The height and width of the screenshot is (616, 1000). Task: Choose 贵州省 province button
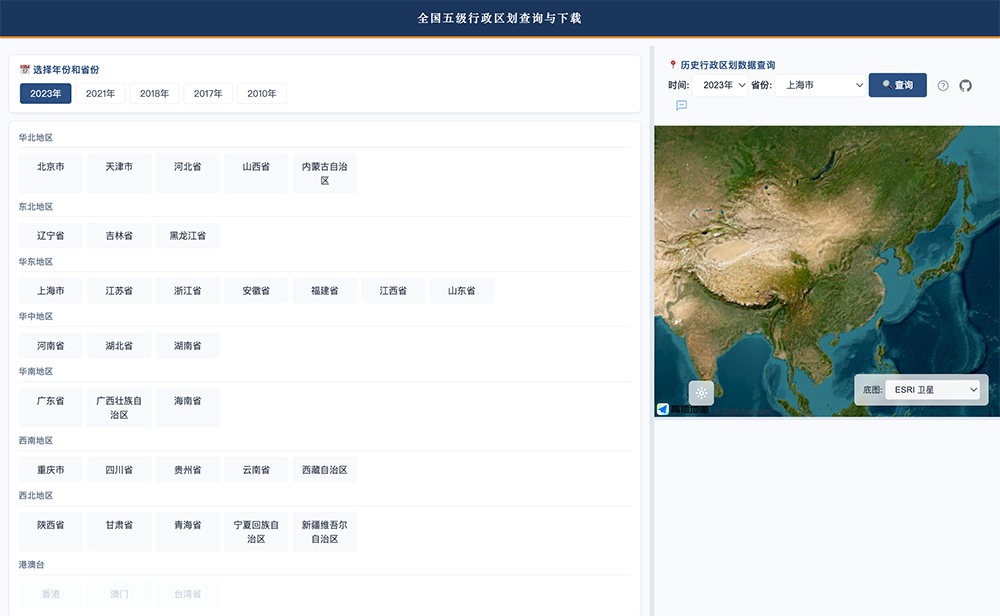pyautogui.click(x=188, y=470)
